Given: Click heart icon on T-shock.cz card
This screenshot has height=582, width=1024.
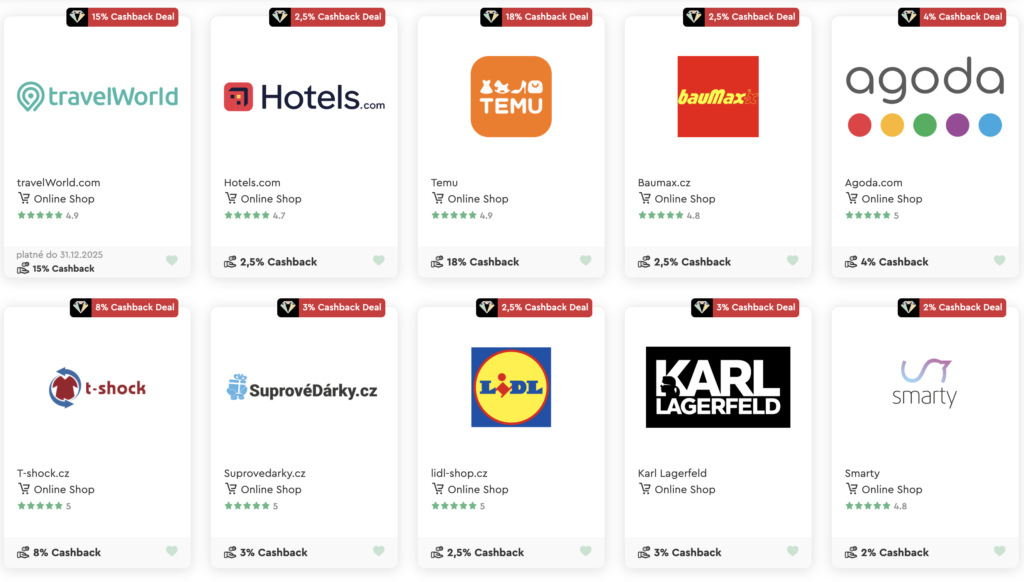Looking at the screenshot, I should click(172, 551).
